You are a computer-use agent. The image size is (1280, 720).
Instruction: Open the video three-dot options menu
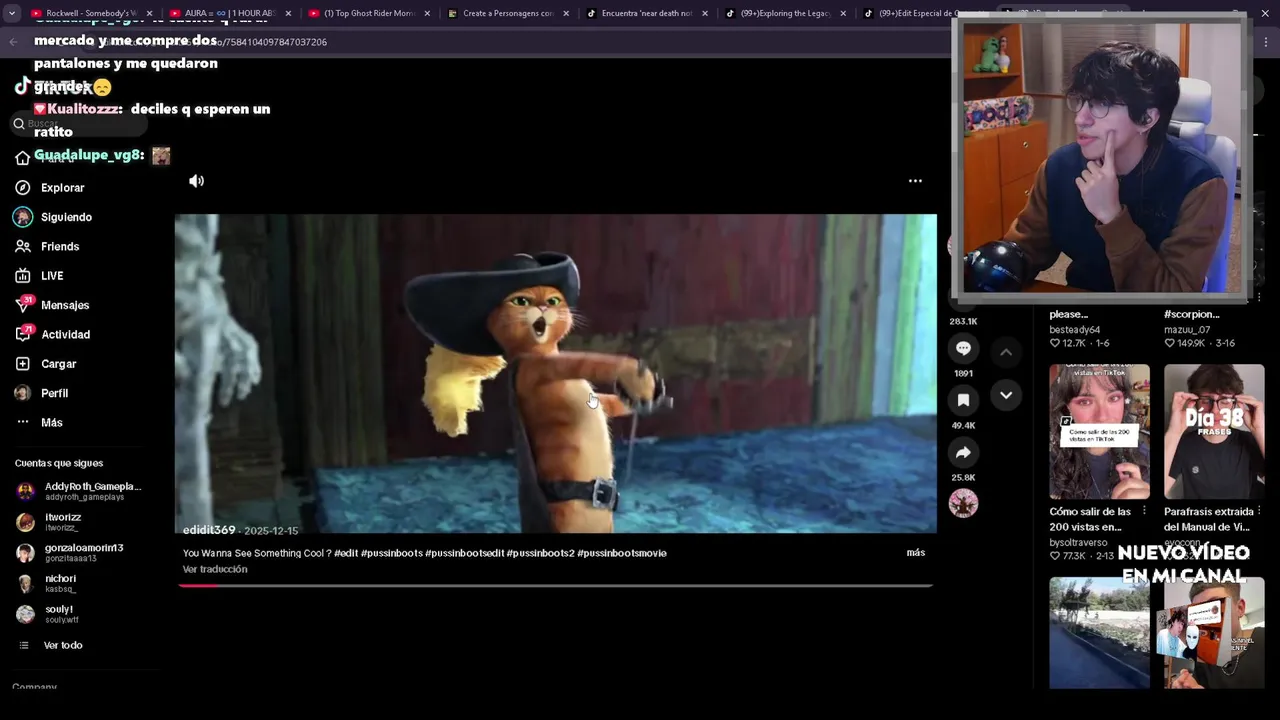click(x=914, y=181)
